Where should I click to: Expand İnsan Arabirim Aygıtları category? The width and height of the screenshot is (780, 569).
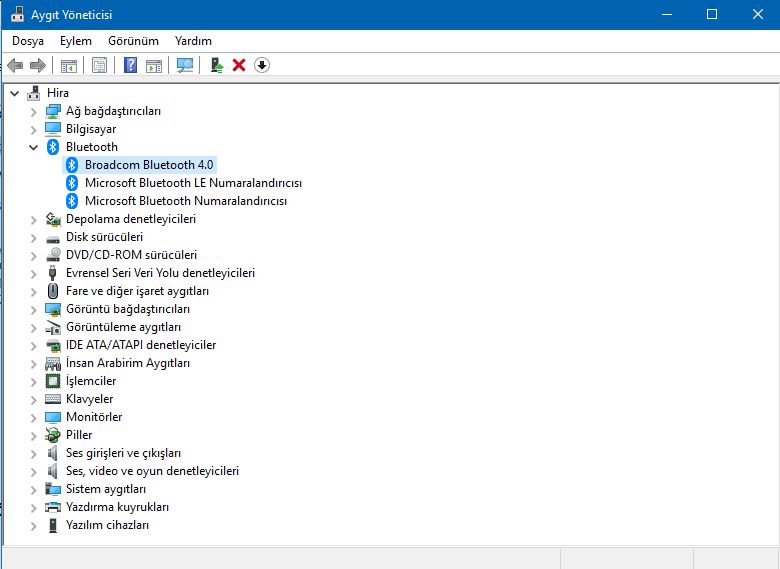[33, 364]
